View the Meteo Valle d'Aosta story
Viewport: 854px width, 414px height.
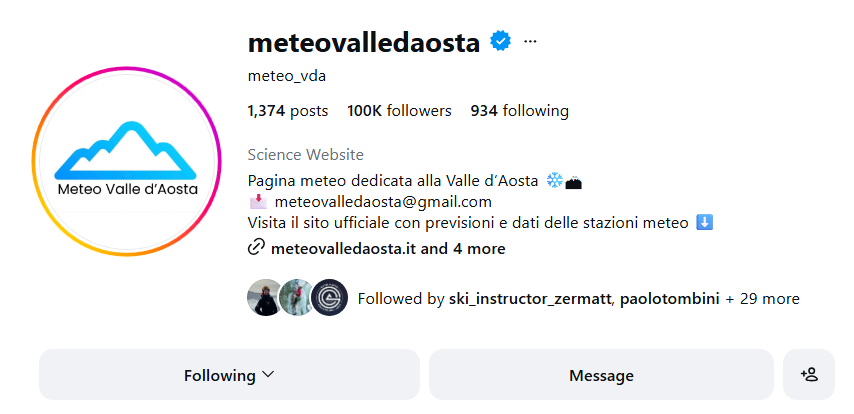pyautogui.click(x=126, y=162)
